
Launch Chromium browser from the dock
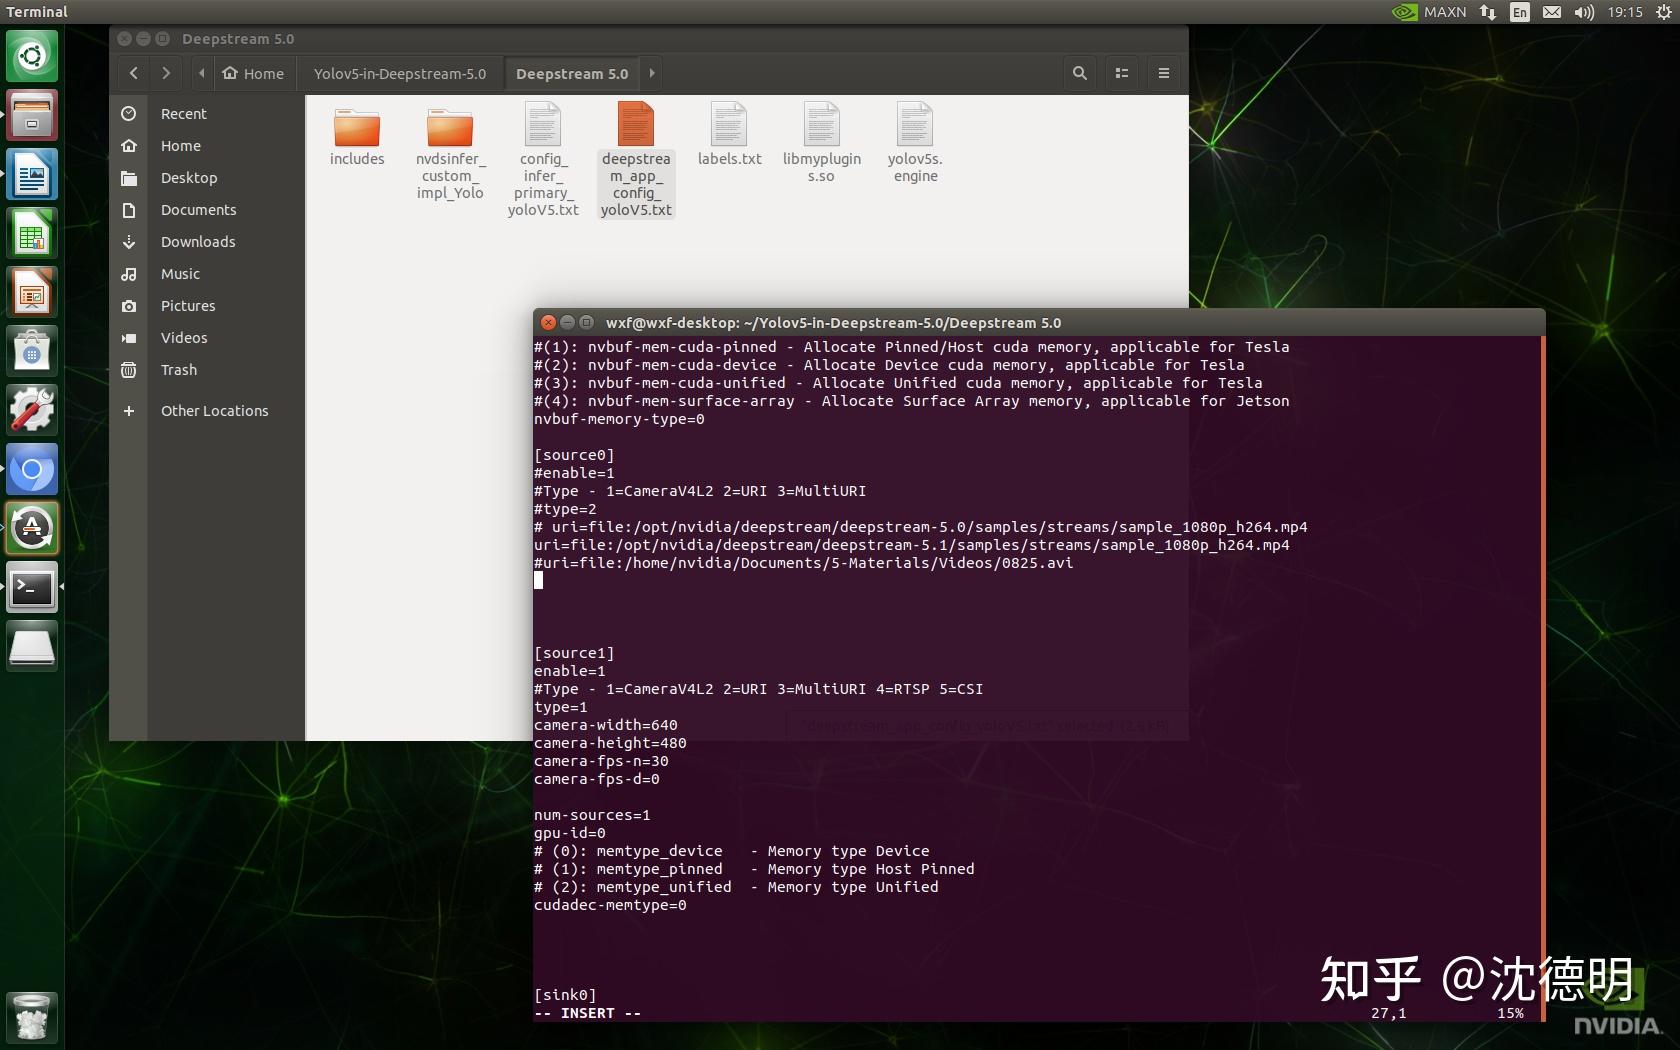coord(32,469)
